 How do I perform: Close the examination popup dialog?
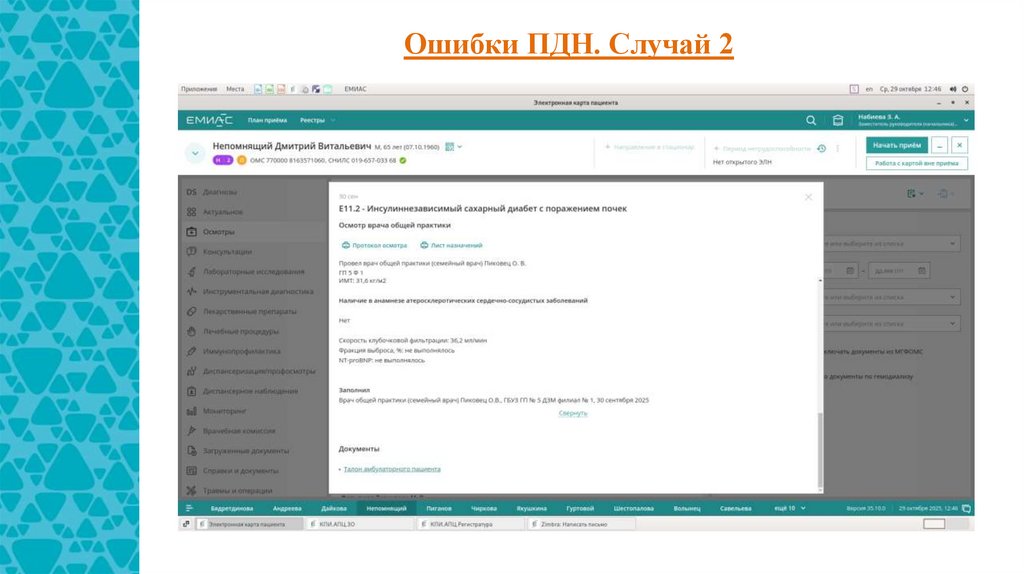click(808, 197)
